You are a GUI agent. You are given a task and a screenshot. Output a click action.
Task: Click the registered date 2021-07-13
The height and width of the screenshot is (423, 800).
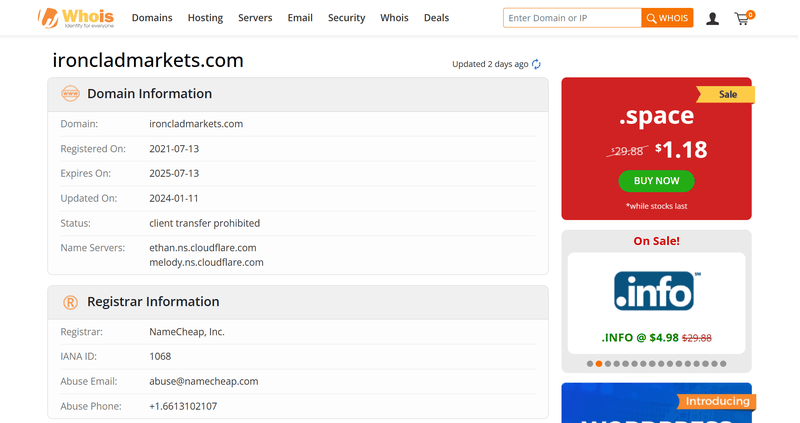click(174, 149)
